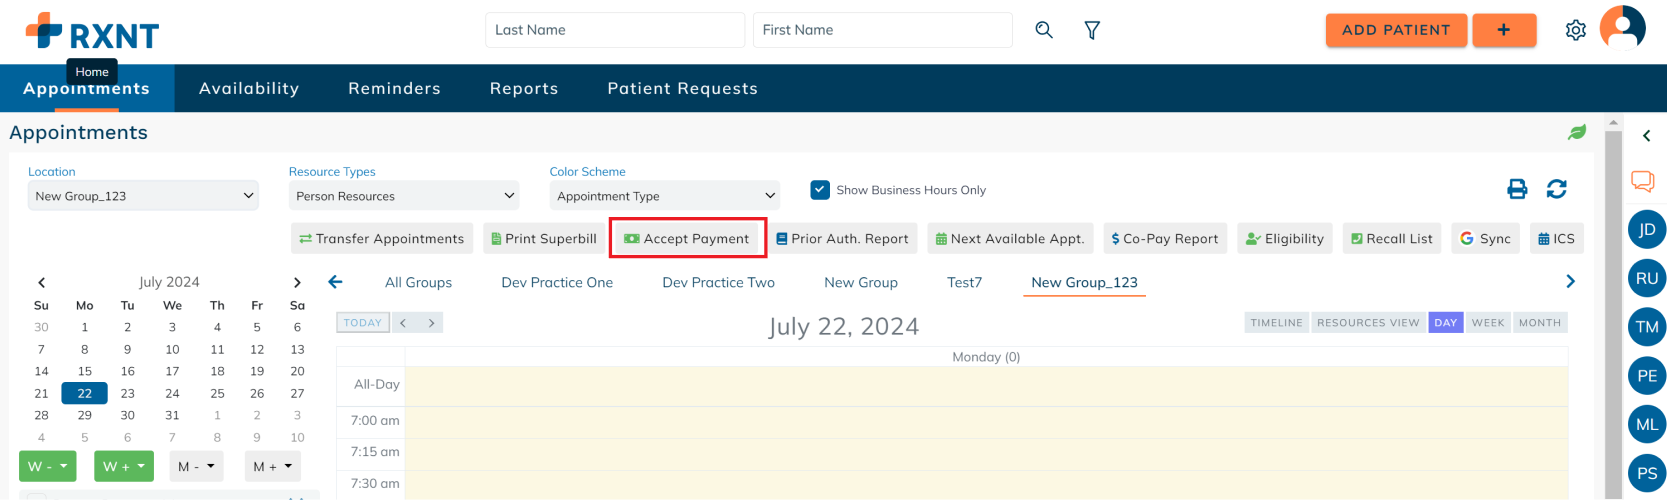Image resolution: width=1667 pixels, height=502 pixels.
Task: Open the Color Scheme dropdown
Action: click(665, 196)
